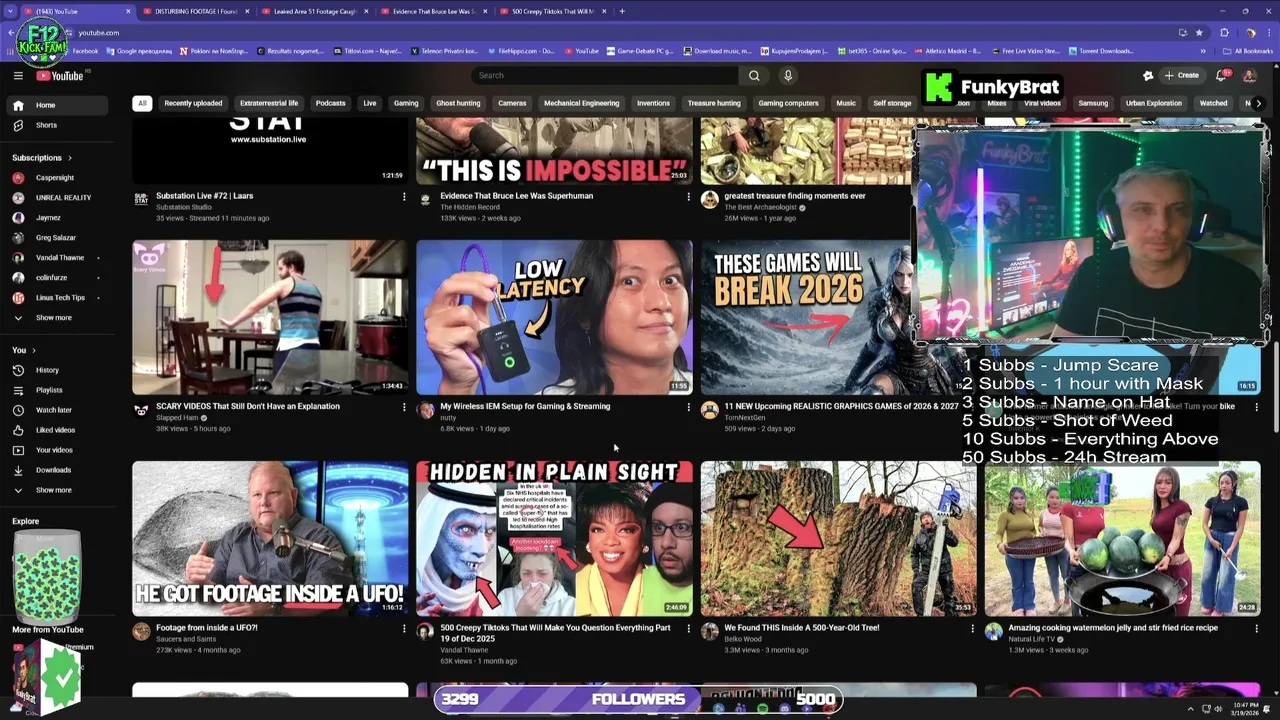This screenshot has height=720, width=1280.
Task: Select the Gaming computers chip
Action: (788, 103)
